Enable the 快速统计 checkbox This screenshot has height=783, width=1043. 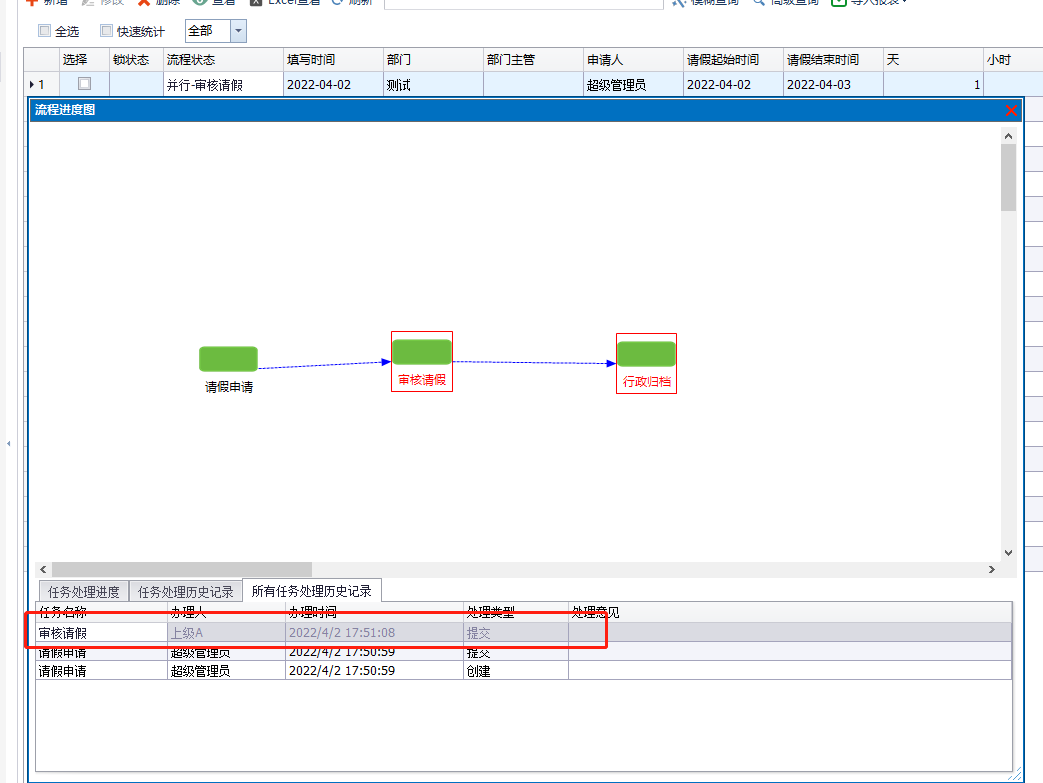click(x=107, y=31)
